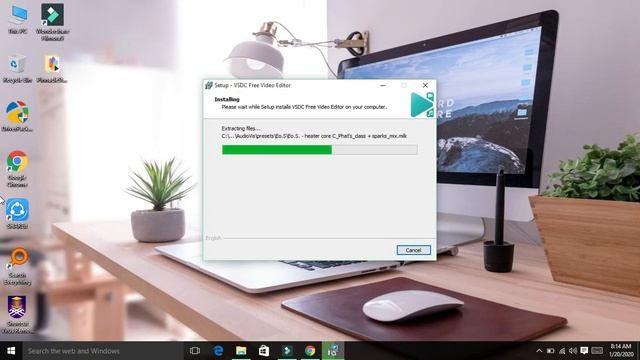Click the battery tray icon
Viewport: 640px width, 360px height.
551,351
